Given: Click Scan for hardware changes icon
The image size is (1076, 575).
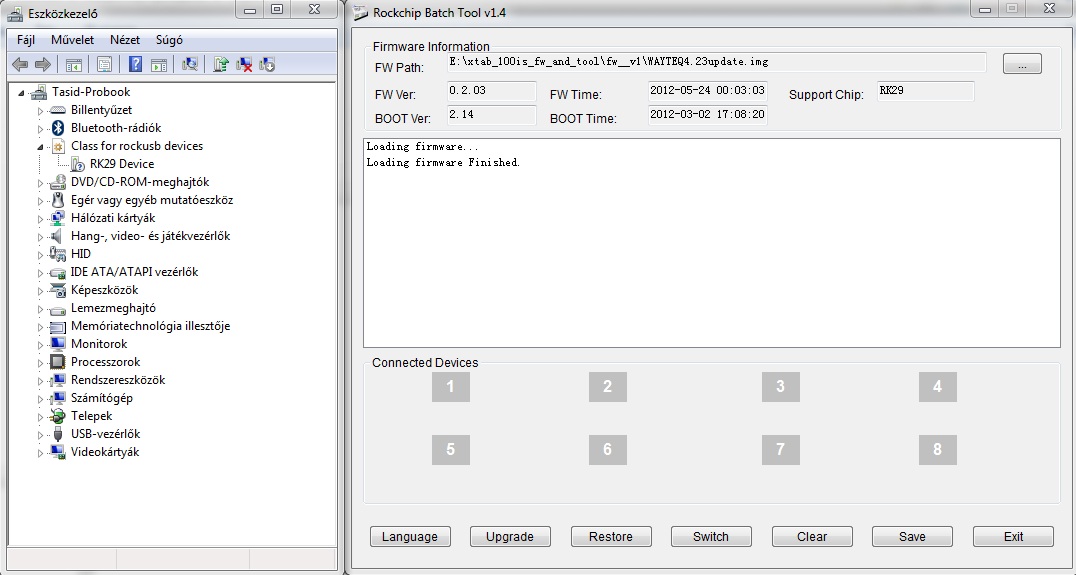Looking at the screenshot, I should click(x=190, y=64).
